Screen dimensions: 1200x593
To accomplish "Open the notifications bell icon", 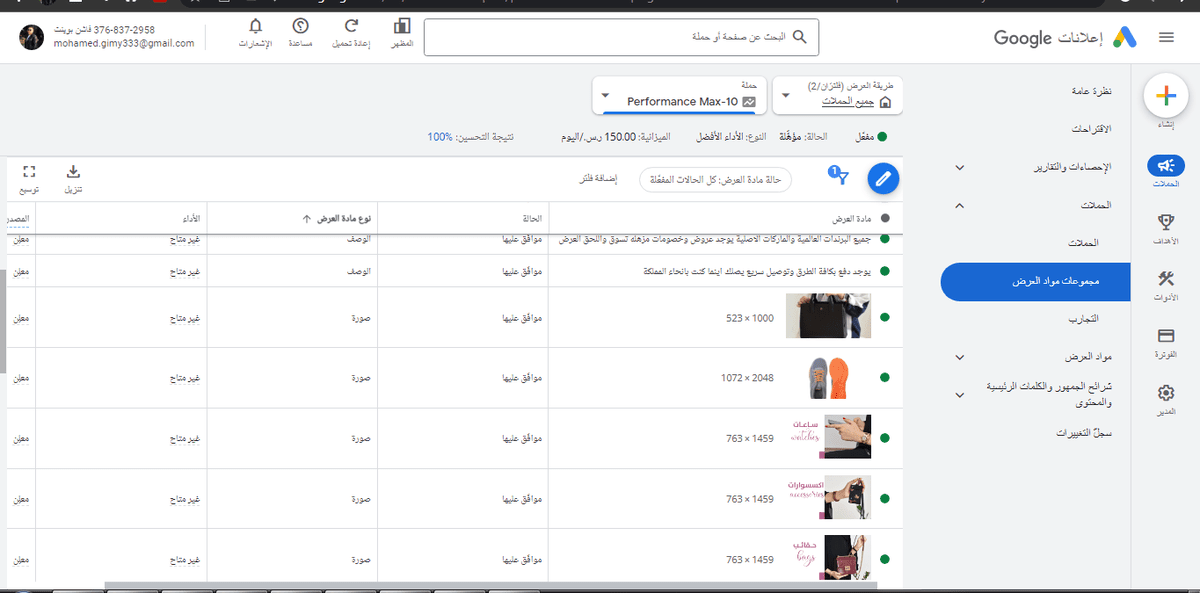I will pos(256,27).
